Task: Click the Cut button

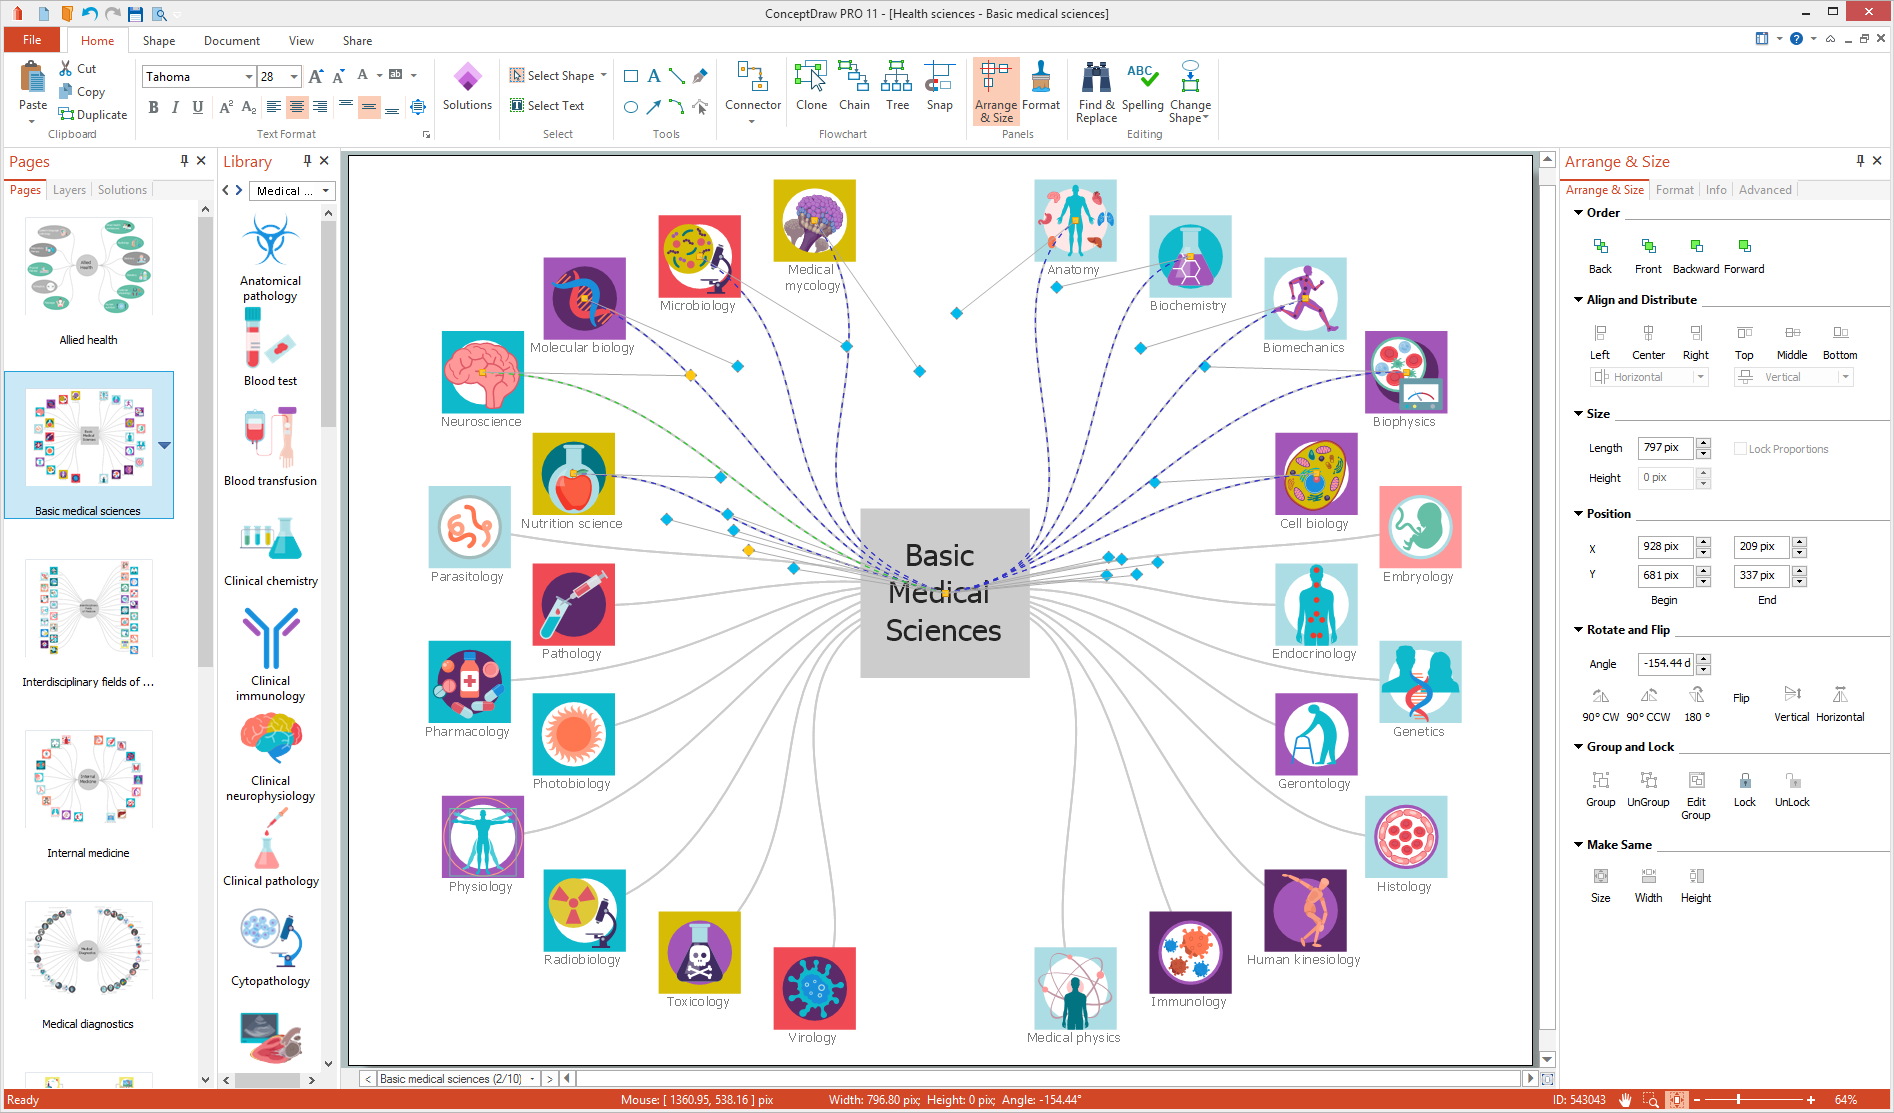Action: point(78,69)
